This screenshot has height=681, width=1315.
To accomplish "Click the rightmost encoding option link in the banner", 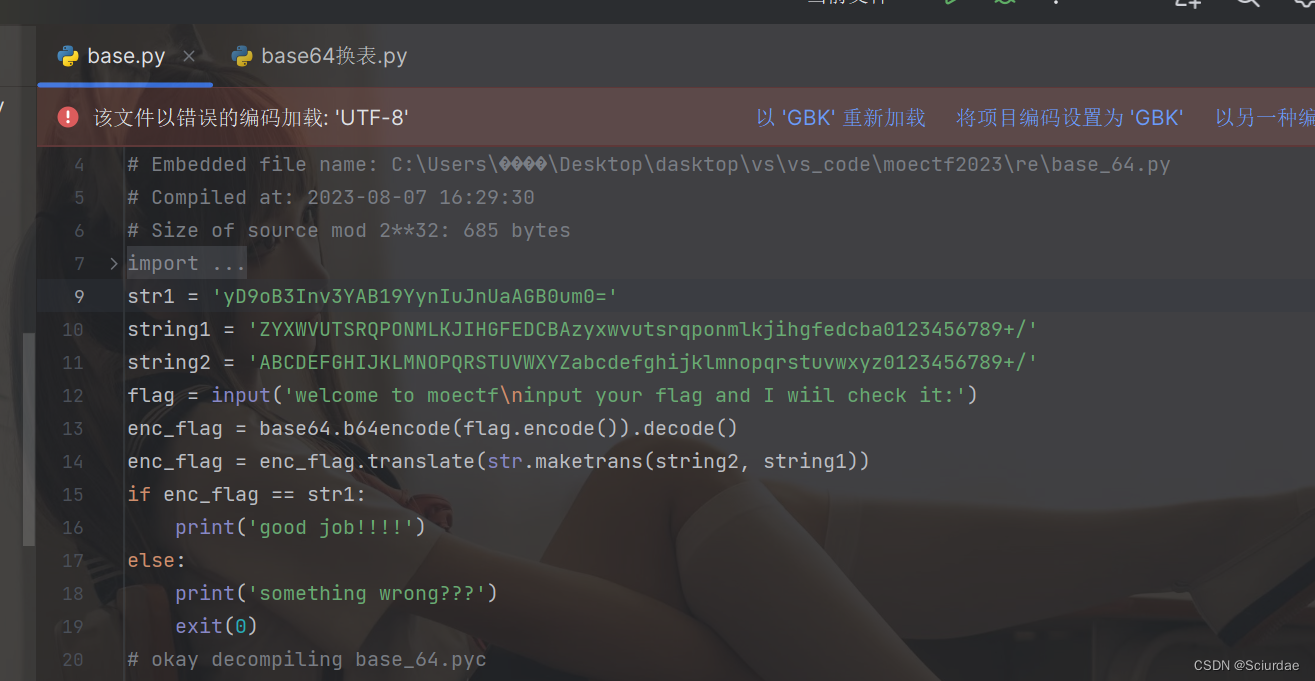I will point(1263,117).
